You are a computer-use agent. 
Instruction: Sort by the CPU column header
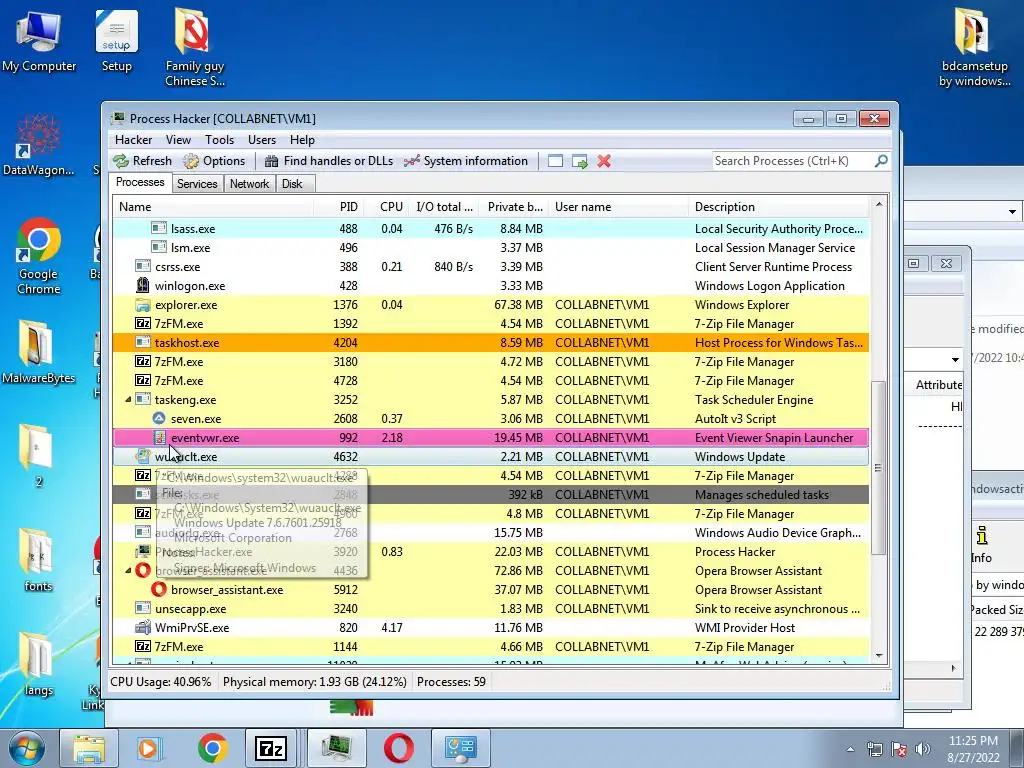click(x=386, y=207)
